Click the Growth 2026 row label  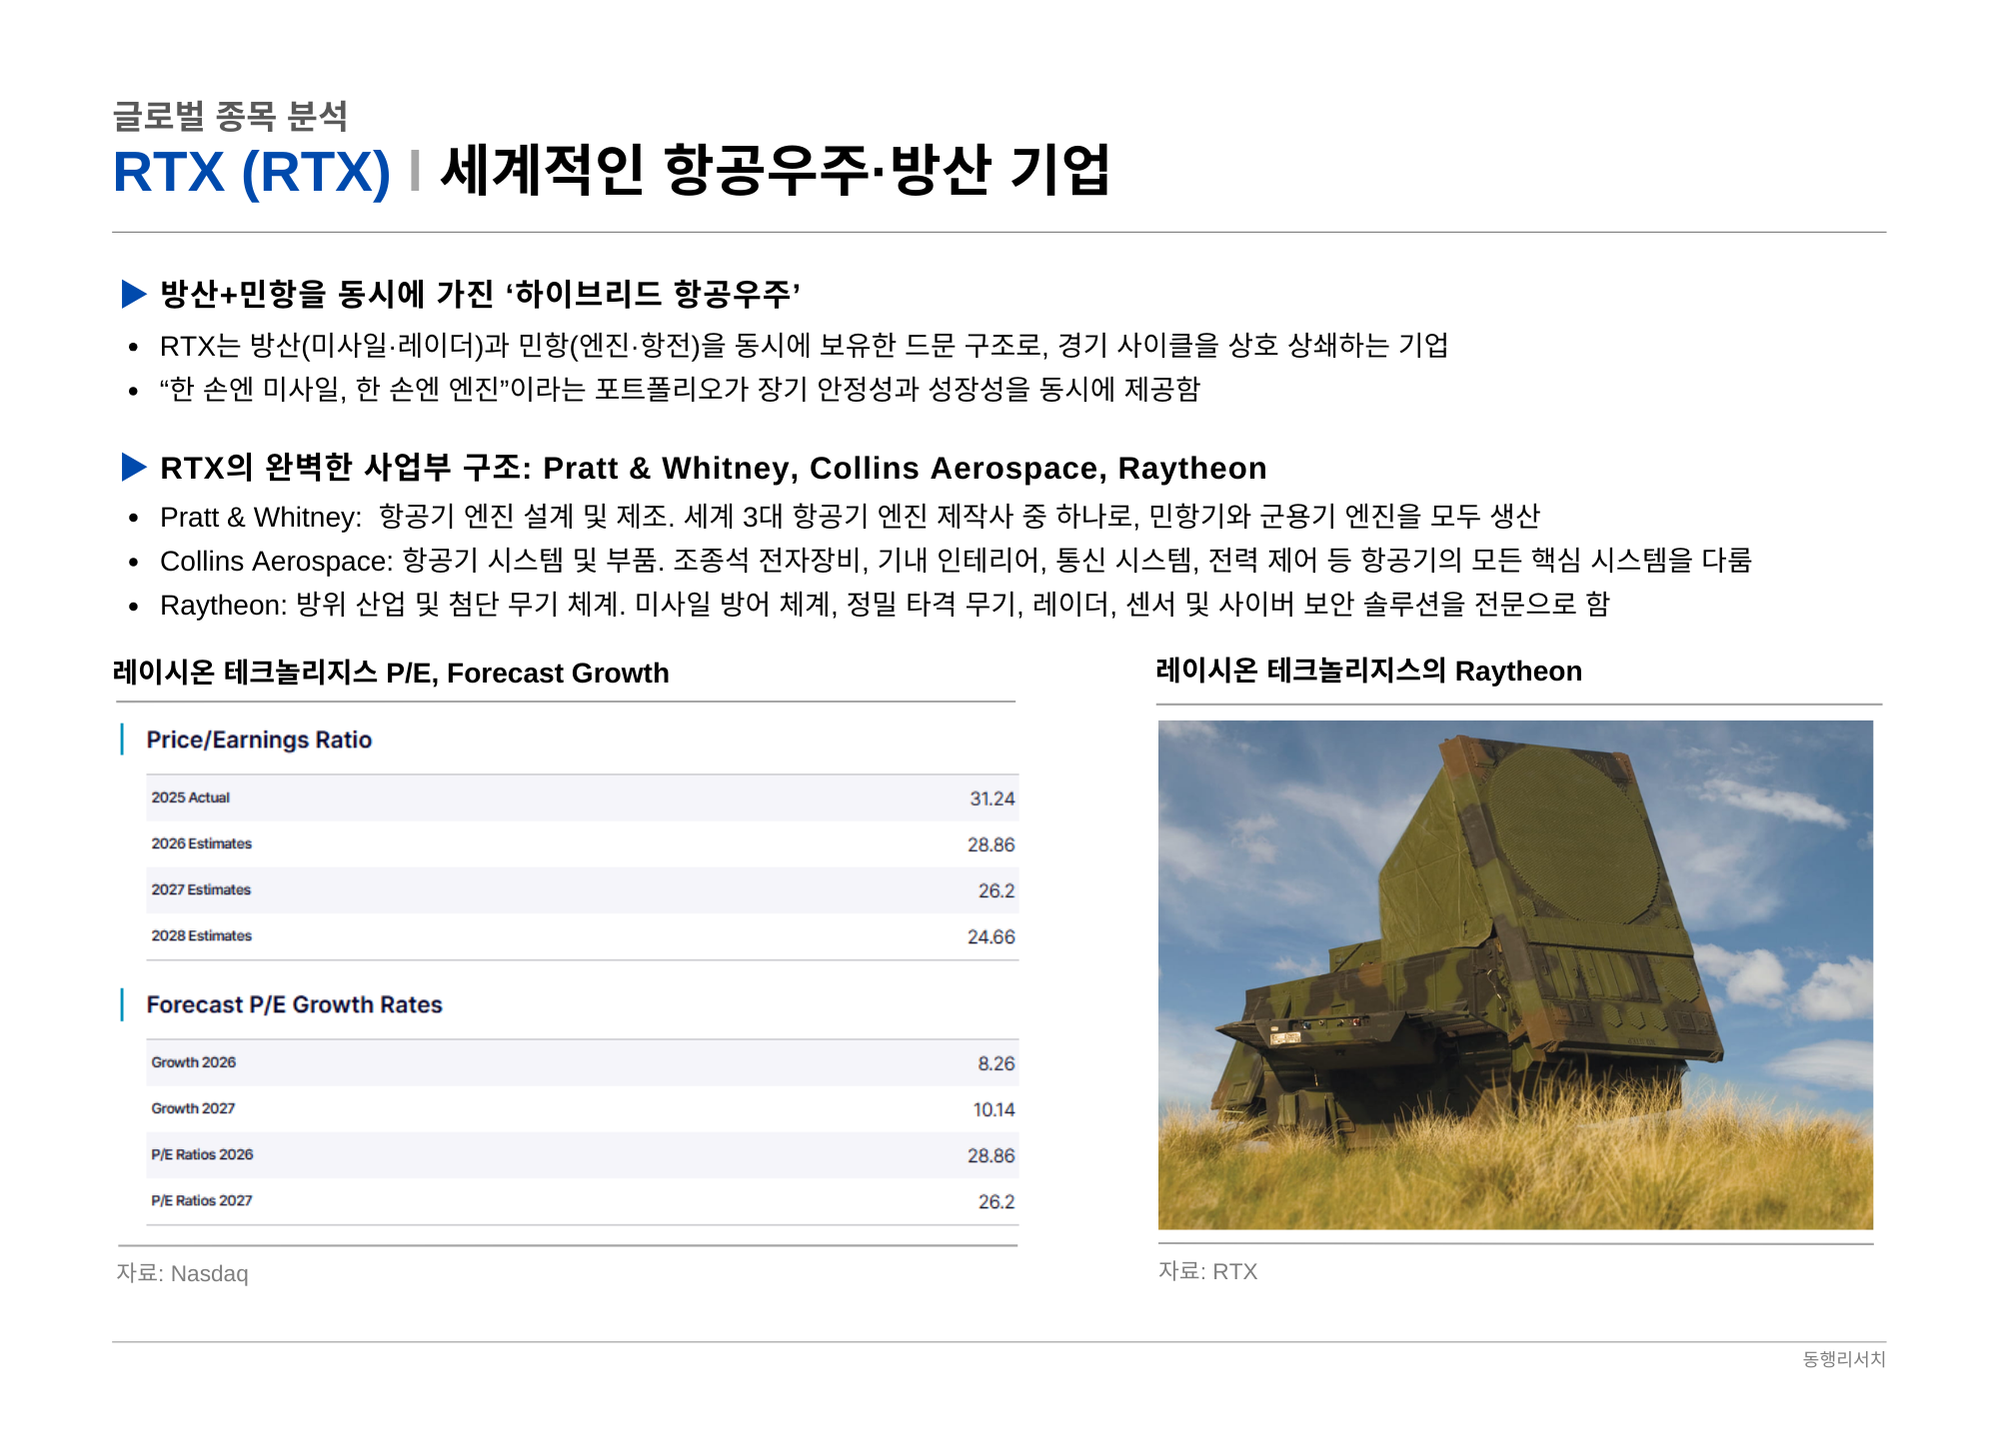pos(193,1063)
